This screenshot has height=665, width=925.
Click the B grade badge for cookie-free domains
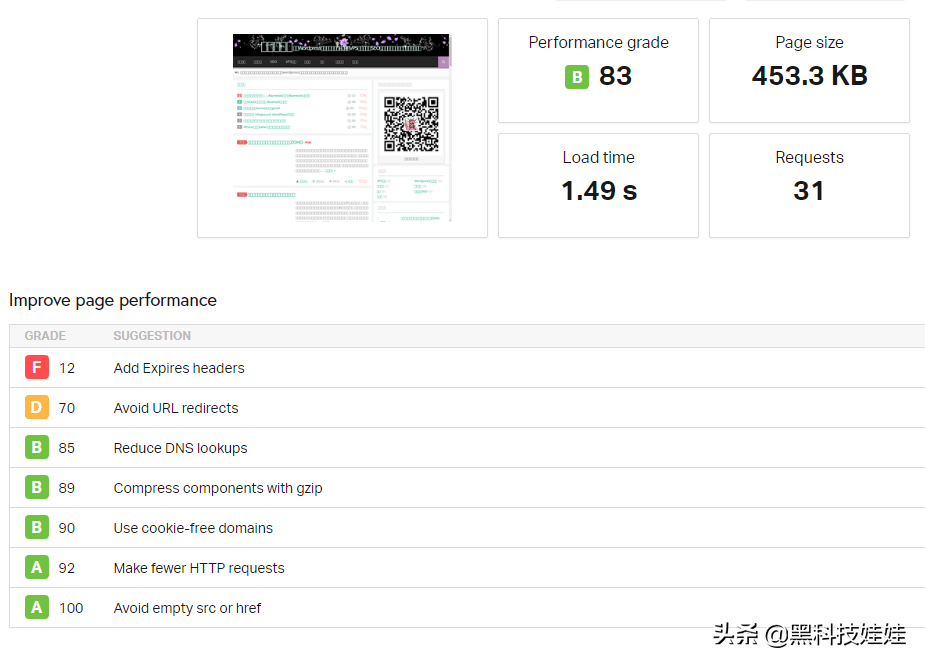37,528
